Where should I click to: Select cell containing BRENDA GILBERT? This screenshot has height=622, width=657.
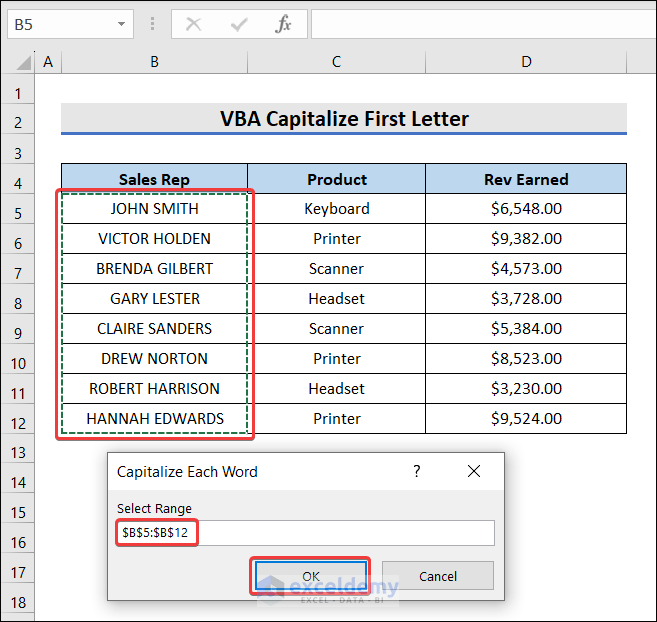155,269
